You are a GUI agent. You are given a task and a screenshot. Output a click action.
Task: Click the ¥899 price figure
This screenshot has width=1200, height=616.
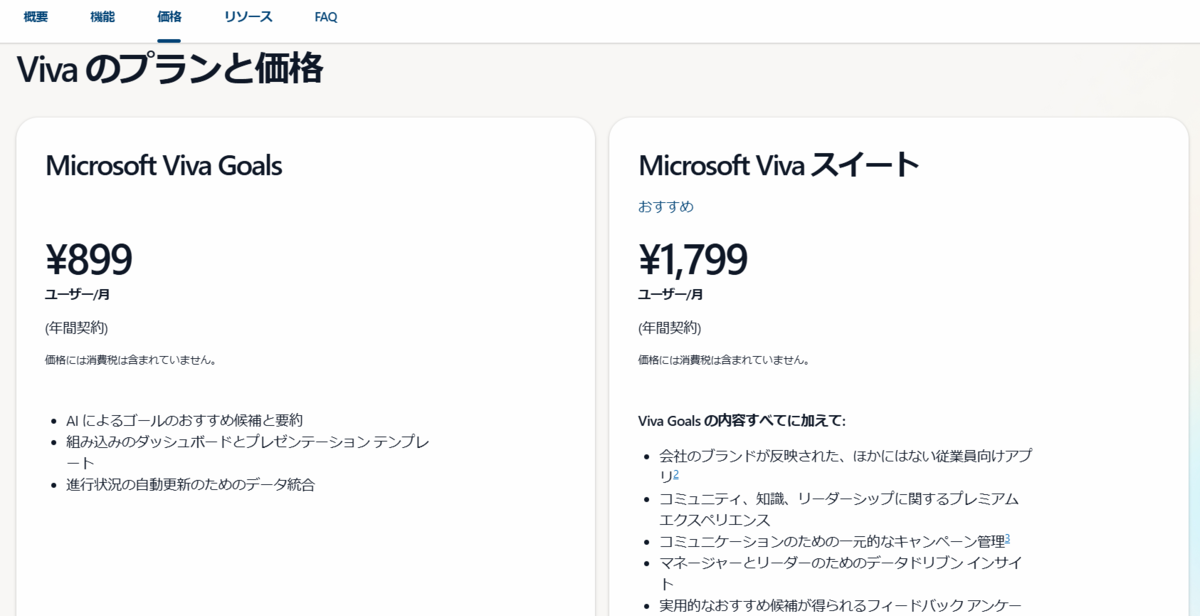(89, 260)
